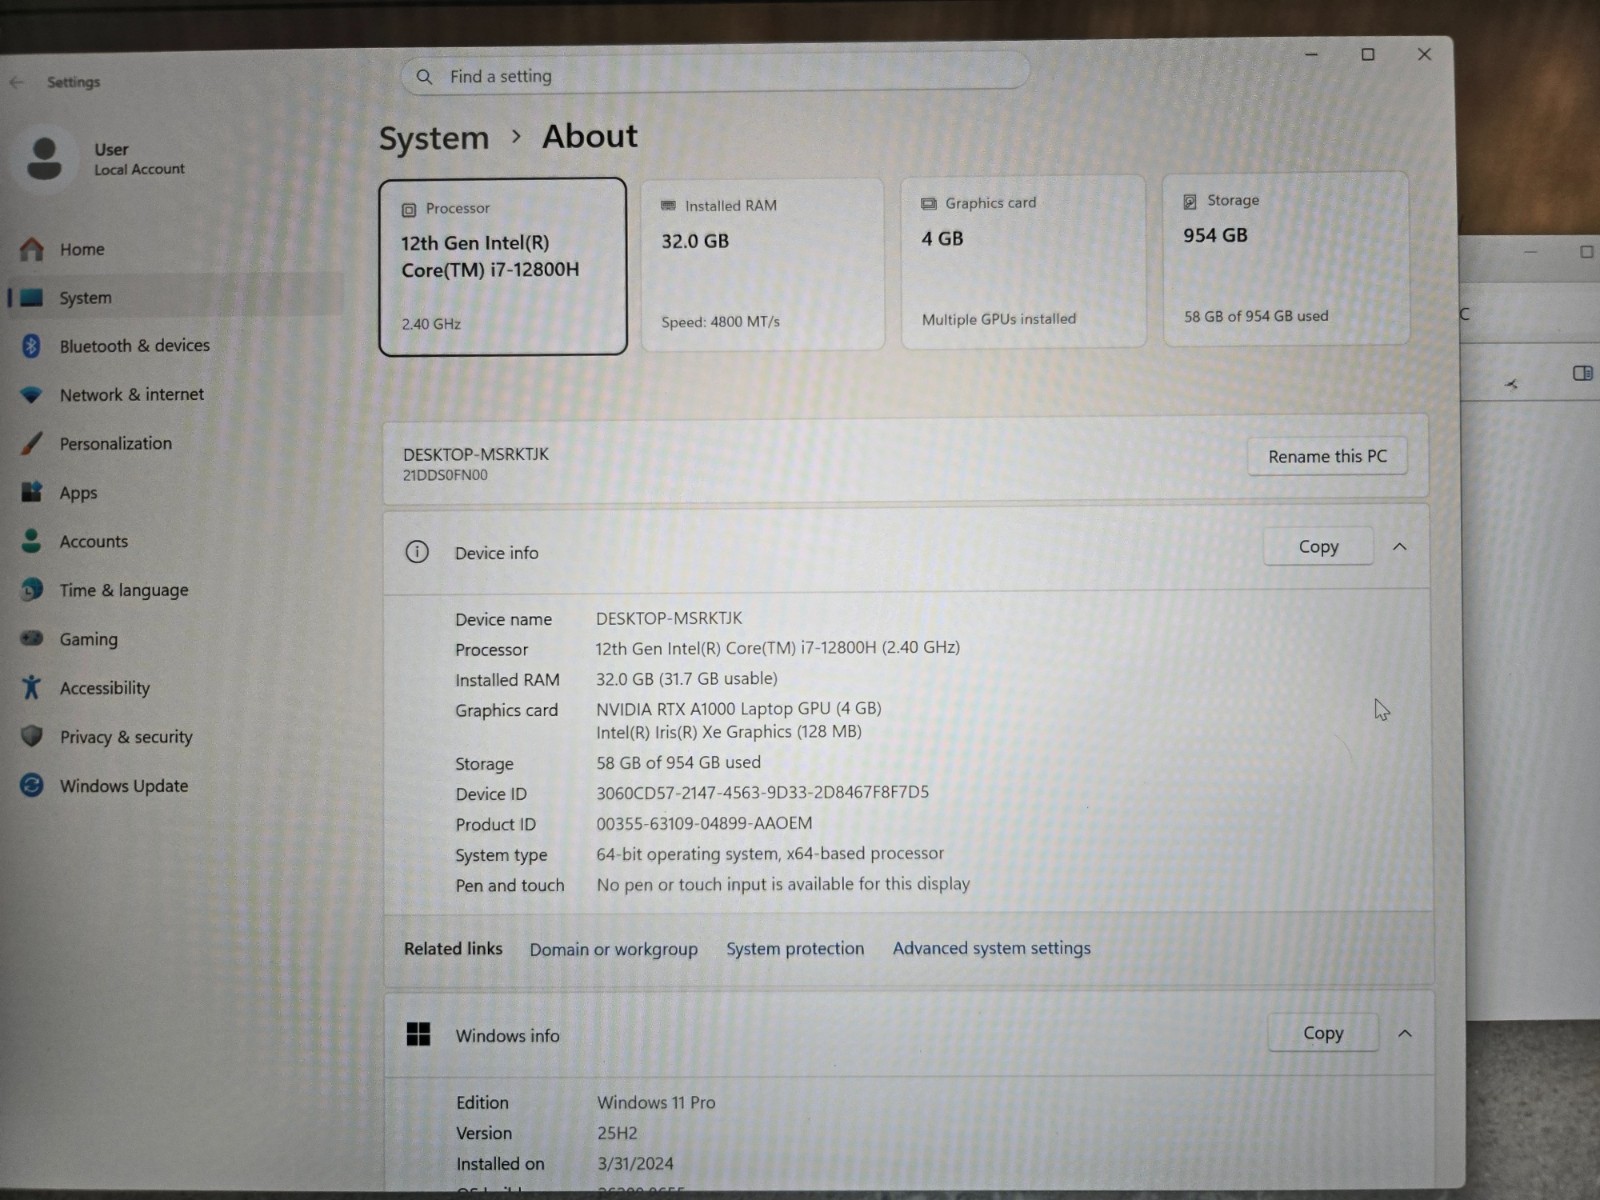Image resolution: width=1600 pixels, height=1200 pixels.
Task: Click the Windows logo beside Windows info
Action: pyautogui.click(x=418, y=1034)
